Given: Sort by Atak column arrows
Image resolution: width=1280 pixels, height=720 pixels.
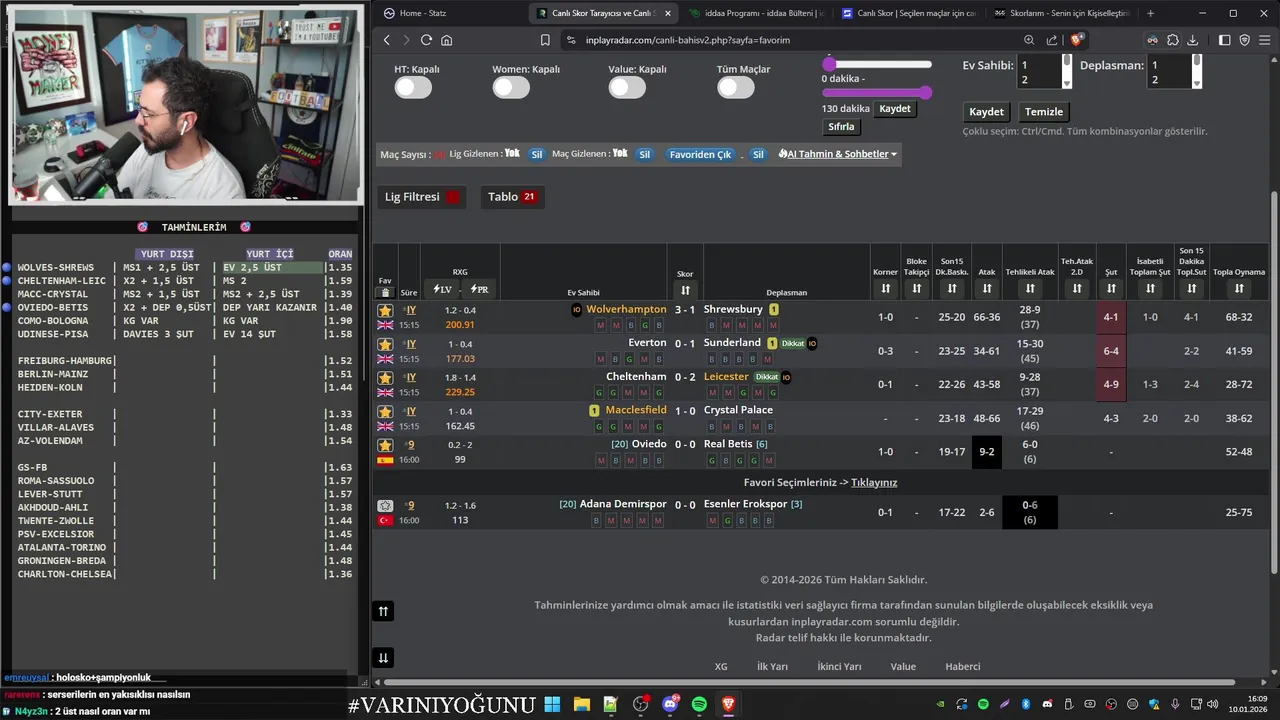Looking at the screenshot, I should coord(987,289).
